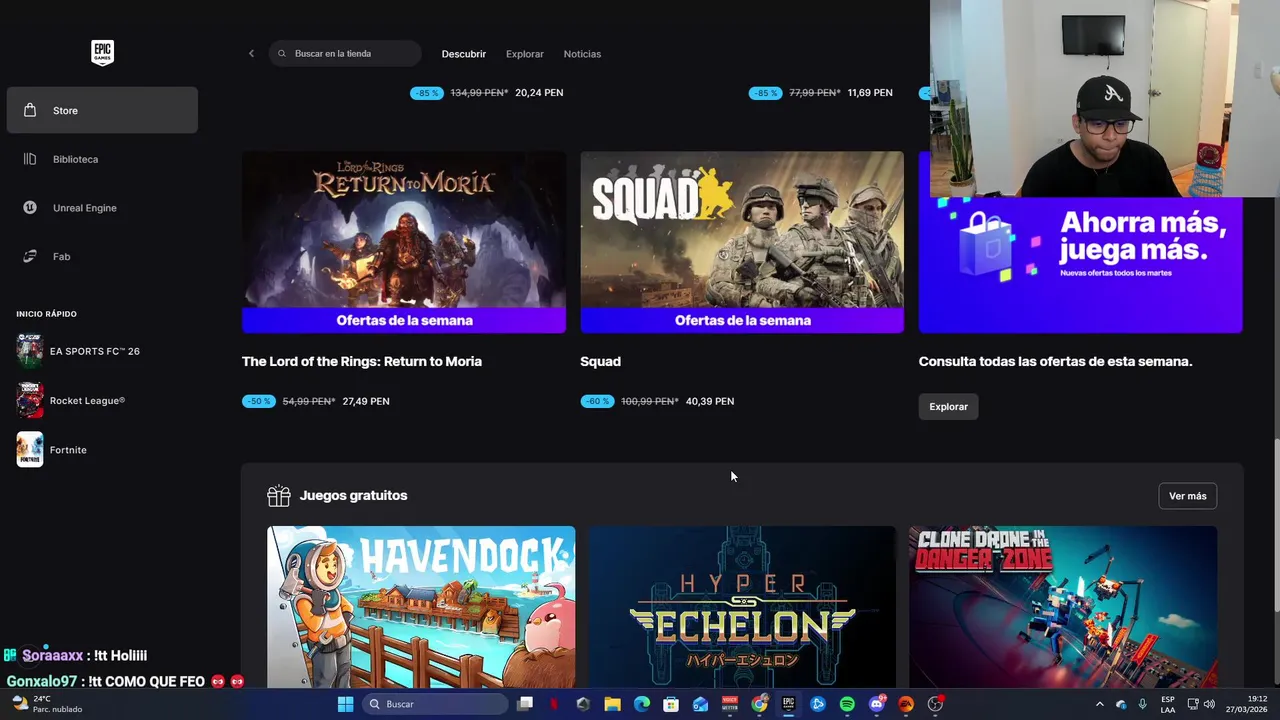Click the search magnifier icon in store
This screenshot has width=1280, height=720.
click(282, 54)
